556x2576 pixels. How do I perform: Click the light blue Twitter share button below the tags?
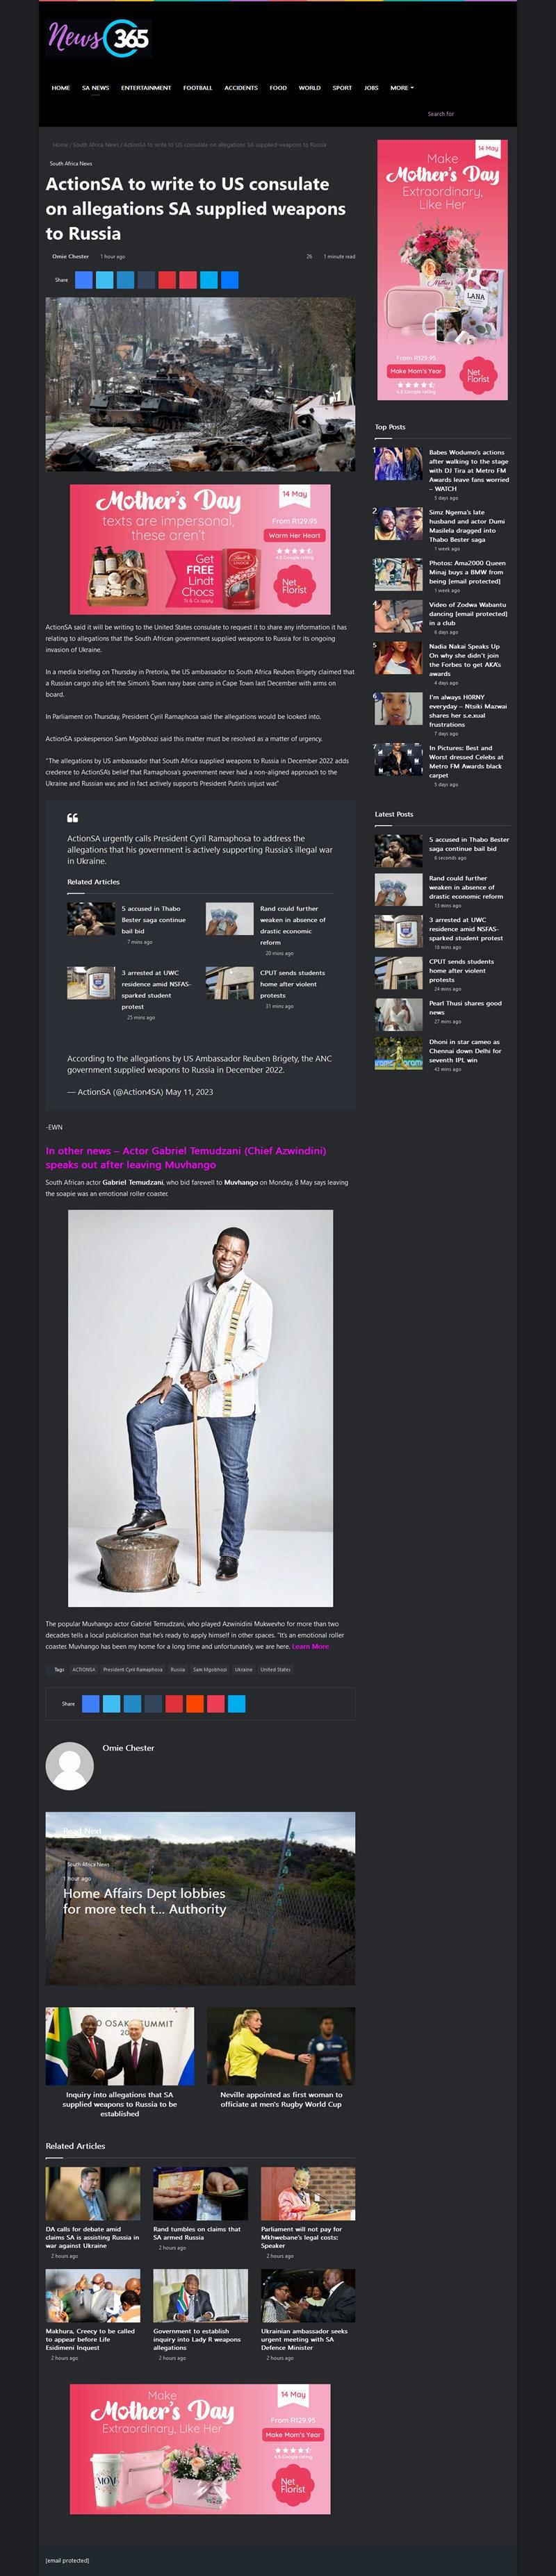pos(112,1703)
